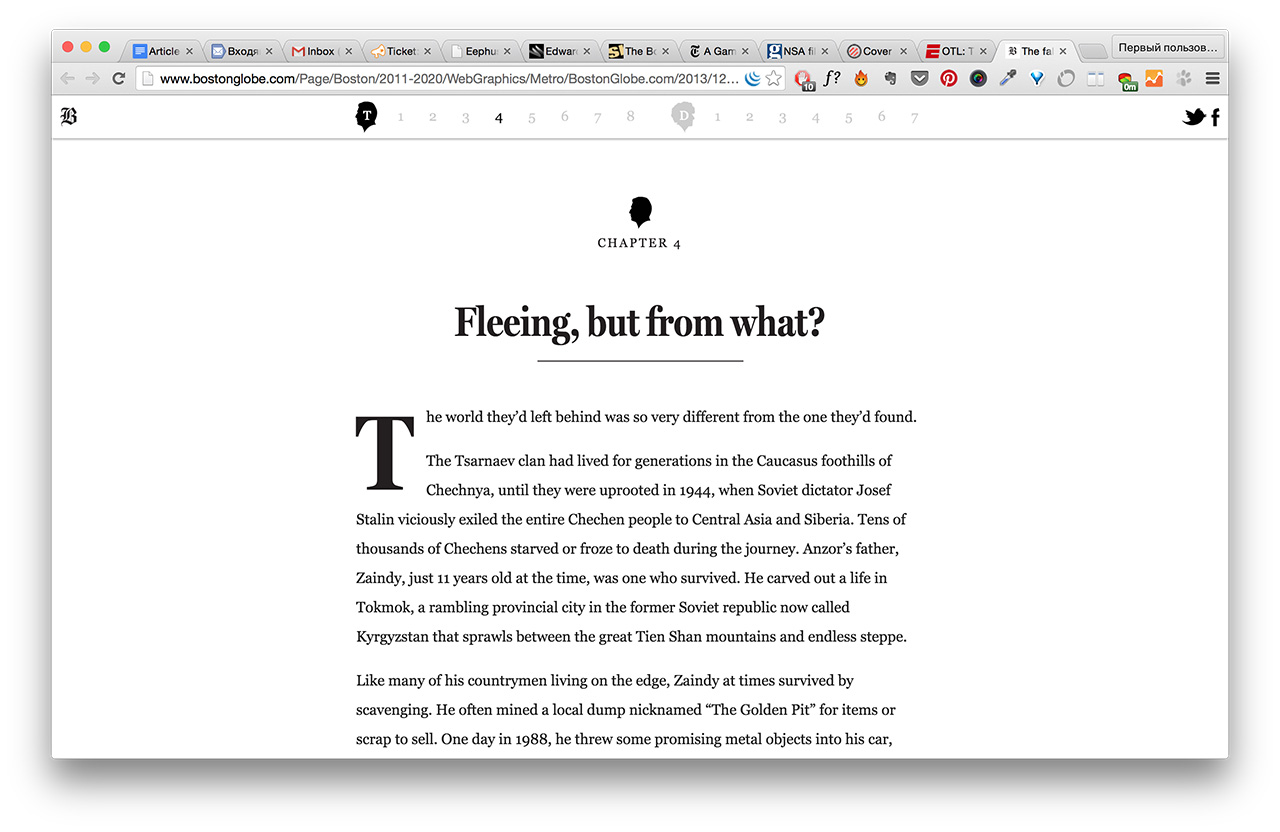This screenshot has height=832, width=1280.
Task: Close the Gmail Inbox tab
Action: coord(347,51)
